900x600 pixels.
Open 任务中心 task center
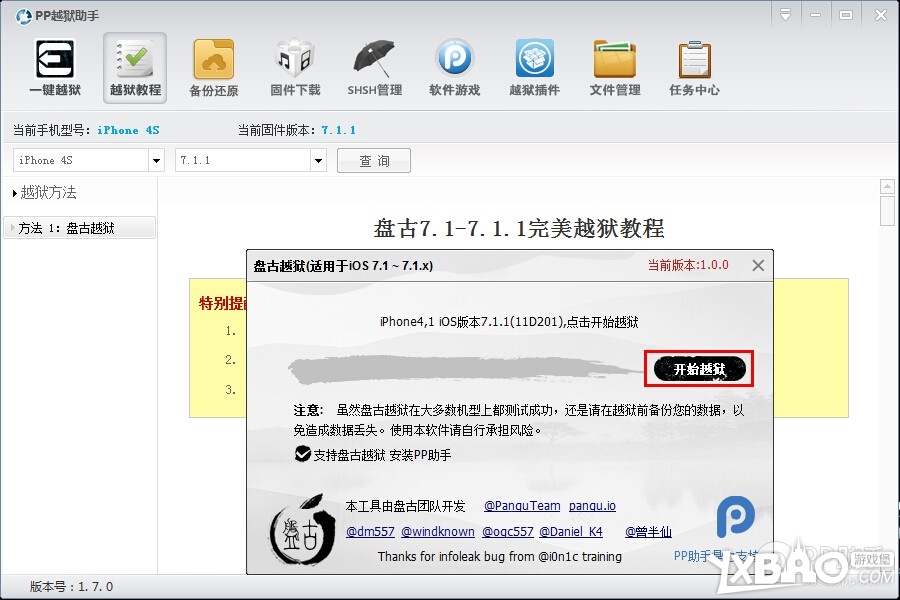(x=694, y=65)
